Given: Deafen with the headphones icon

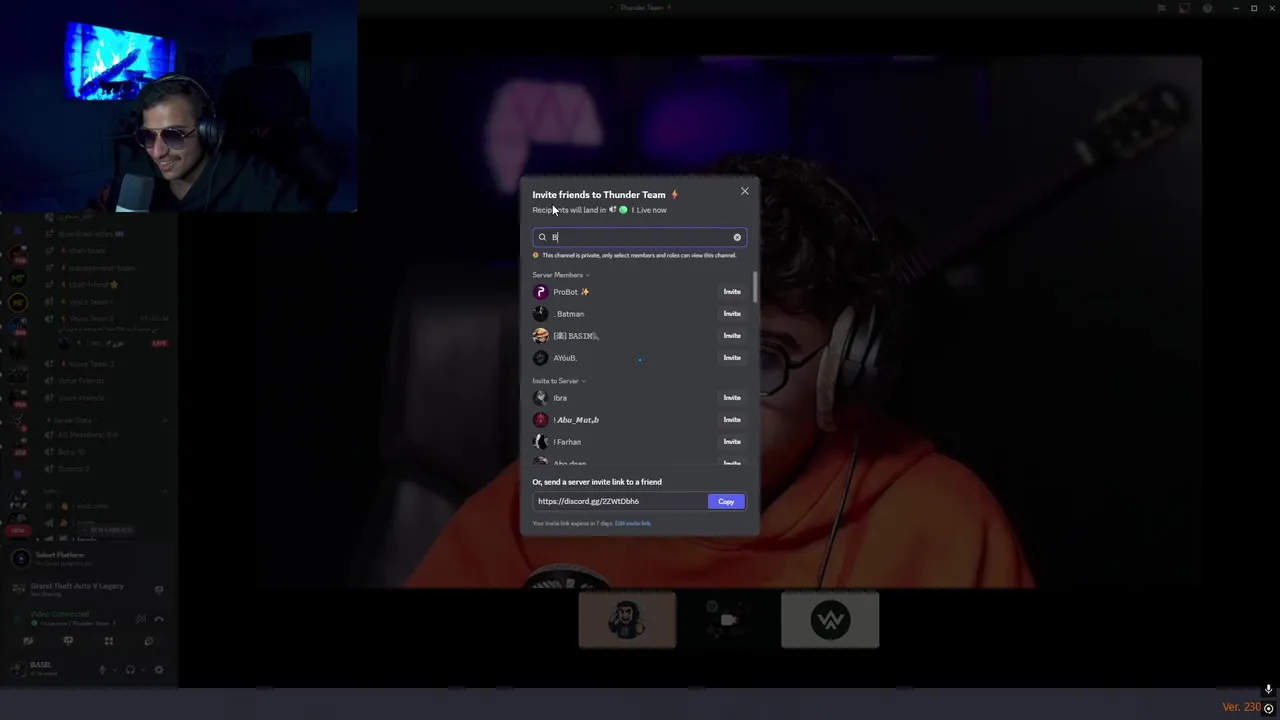Looking at the screenshot, I should click(x=130, y=670).
